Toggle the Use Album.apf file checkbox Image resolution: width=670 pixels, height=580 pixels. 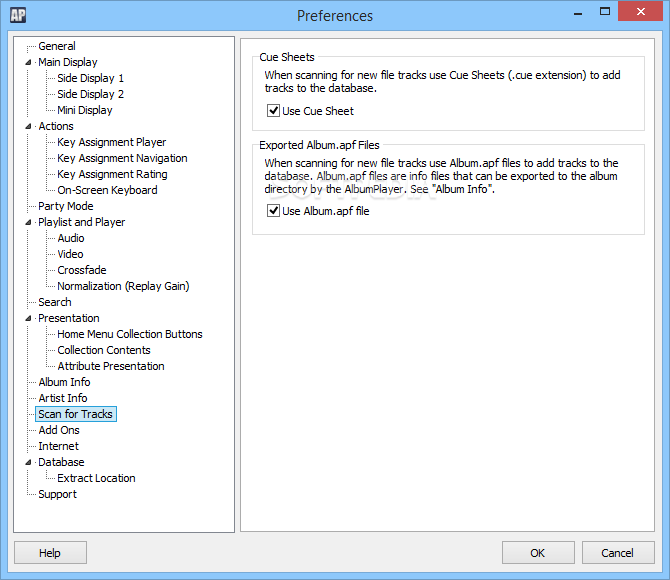tap(273, 211)
